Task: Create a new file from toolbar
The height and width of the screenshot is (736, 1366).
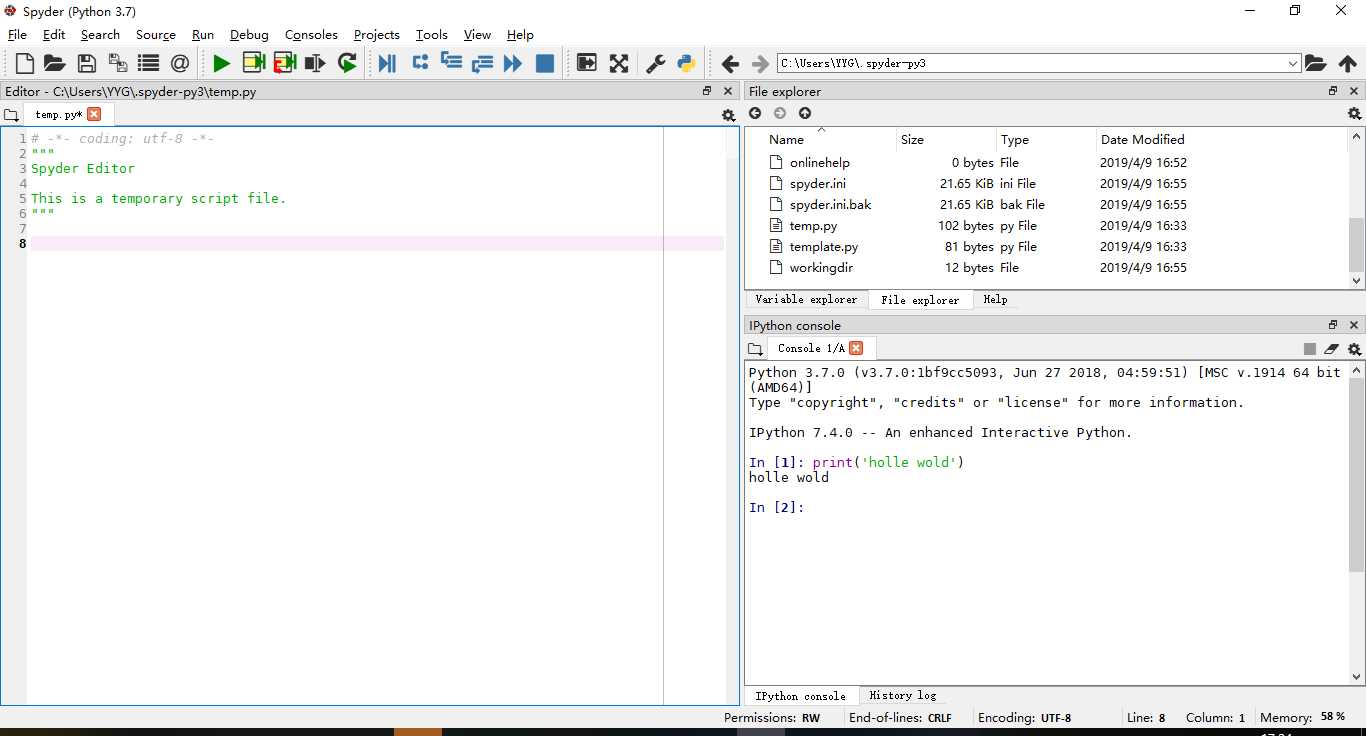Action: point(25,63)
